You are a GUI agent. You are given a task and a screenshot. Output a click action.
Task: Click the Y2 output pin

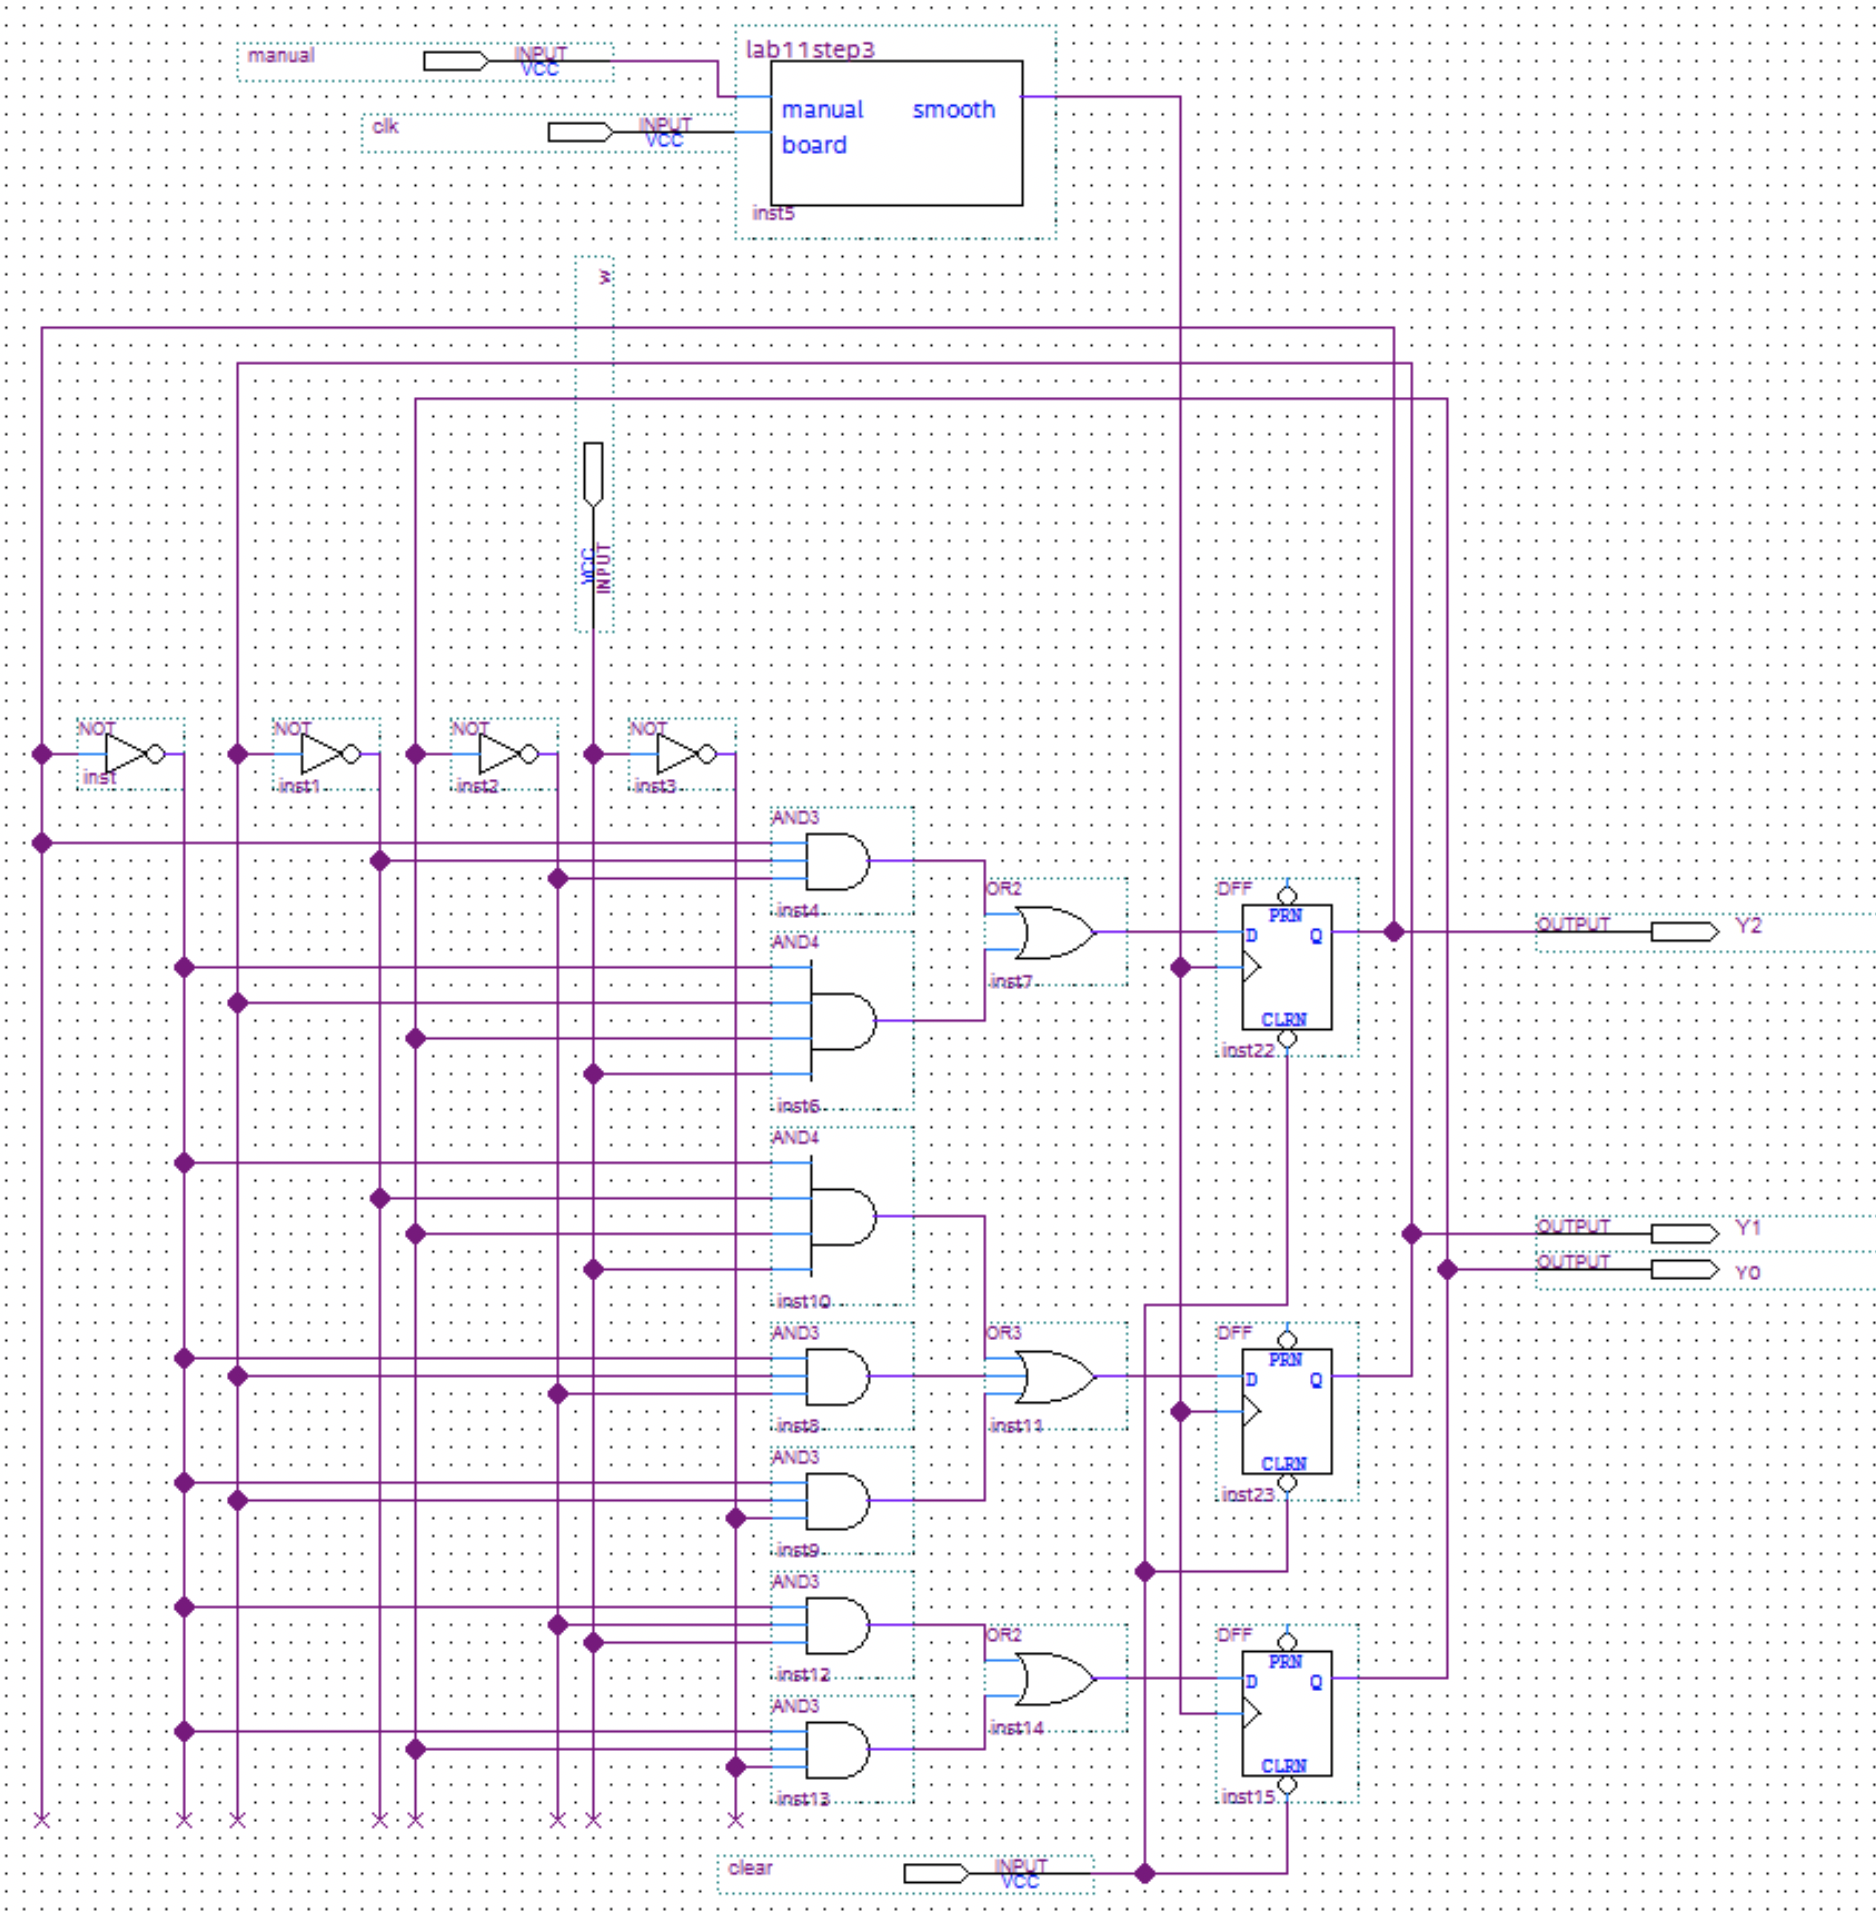tap(1683, 932)
